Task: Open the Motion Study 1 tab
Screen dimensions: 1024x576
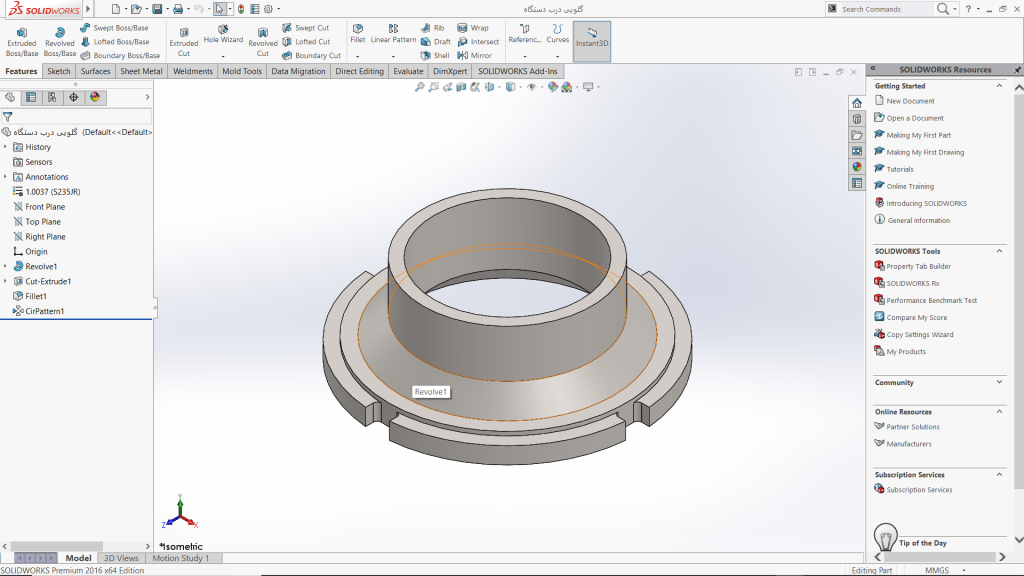Action: 180,558
